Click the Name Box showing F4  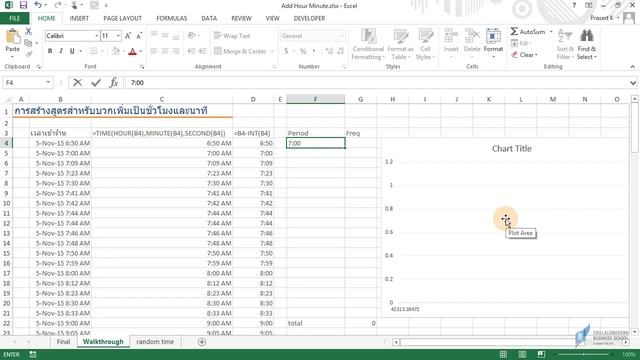click(24, 82)
